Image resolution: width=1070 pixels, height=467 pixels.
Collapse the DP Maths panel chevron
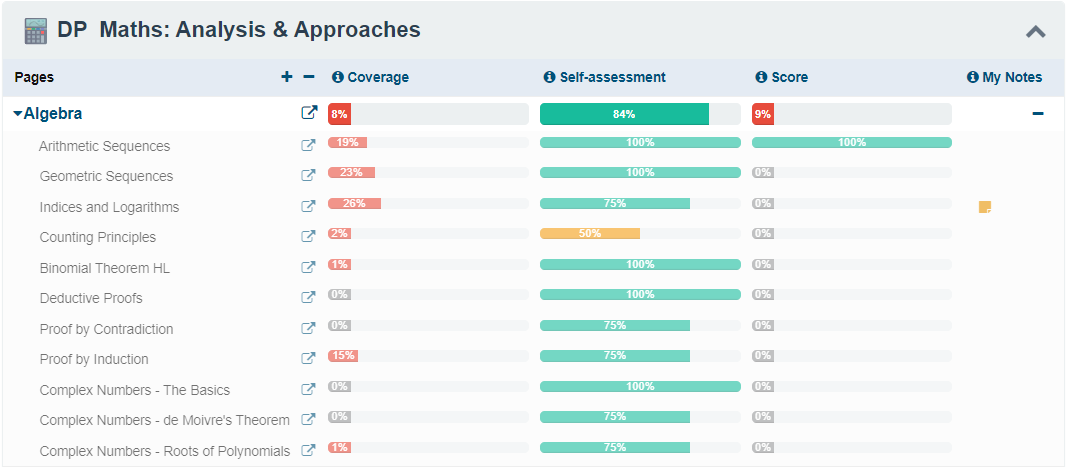point(1036,31)
